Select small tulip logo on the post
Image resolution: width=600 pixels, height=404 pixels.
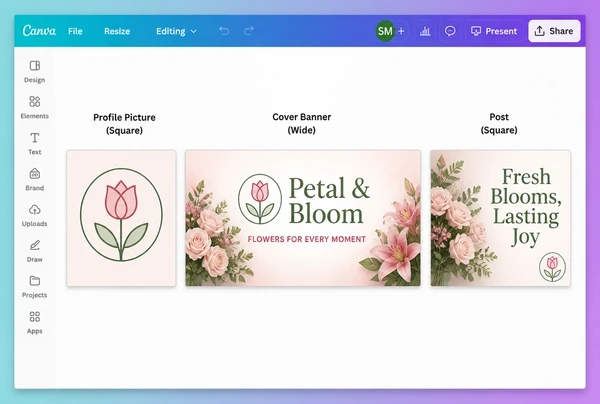pyautogui.click(x=552, y=267)
